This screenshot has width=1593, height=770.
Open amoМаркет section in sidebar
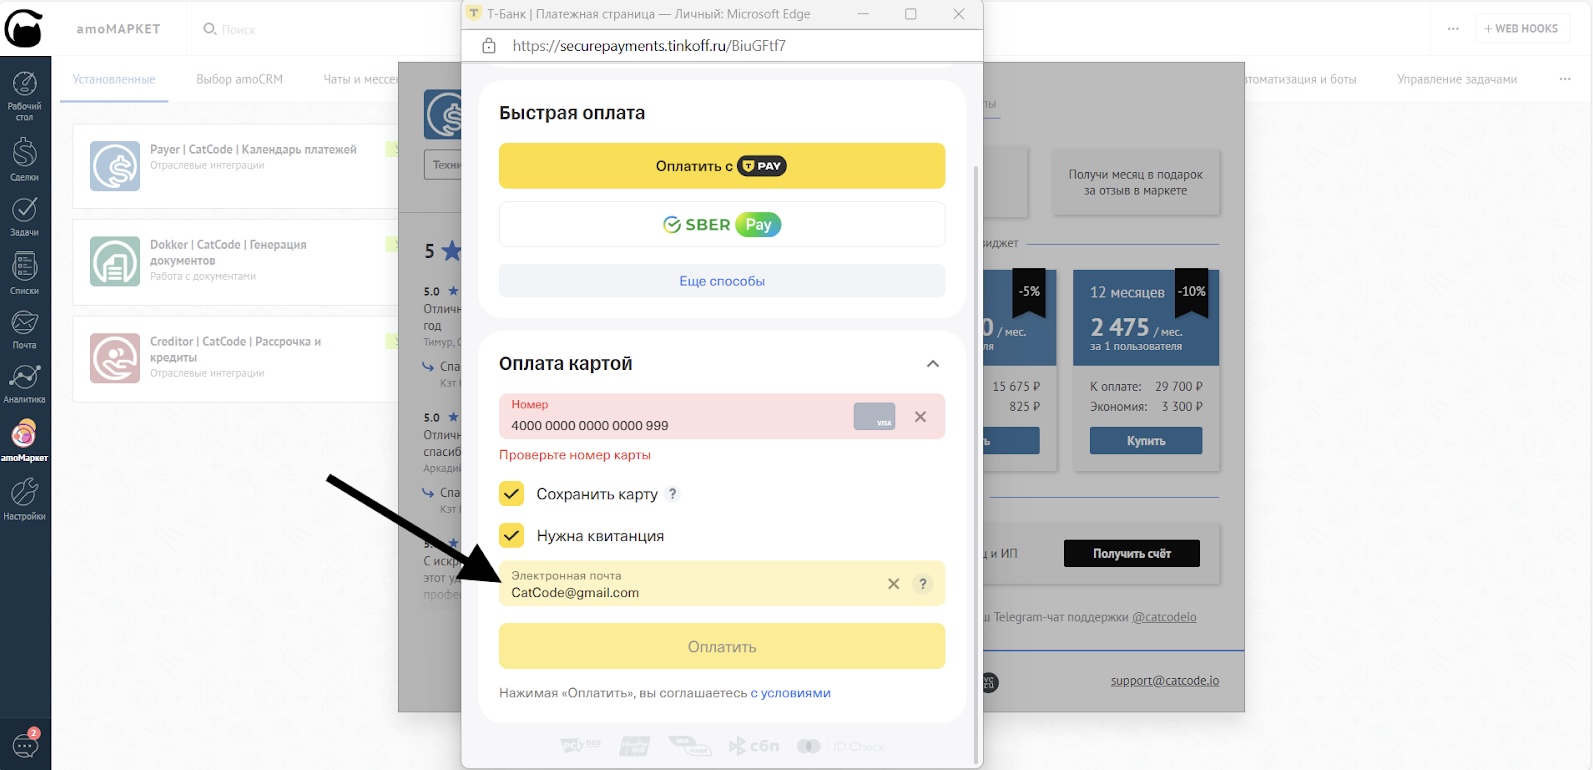pyautogui.click(x=24, y=440)
